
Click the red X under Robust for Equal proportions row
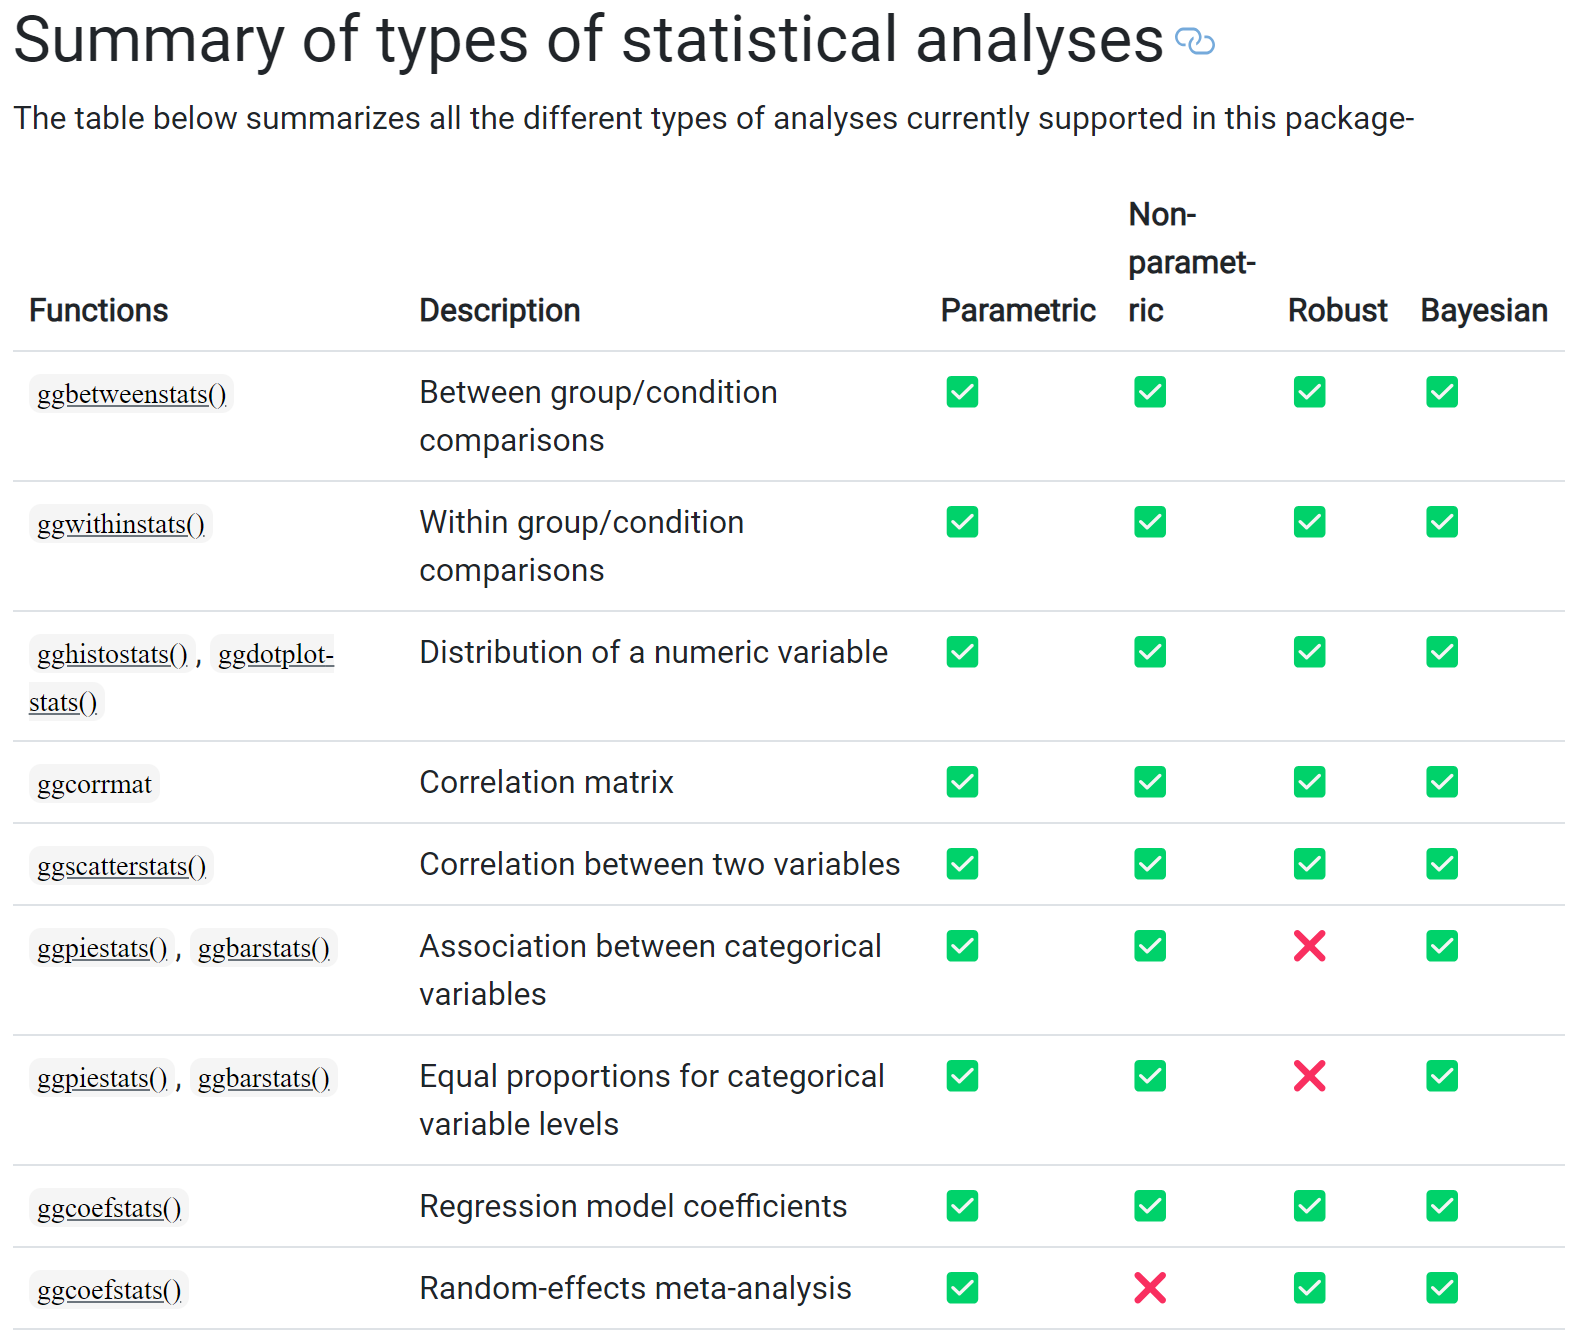(1309, 1076)
